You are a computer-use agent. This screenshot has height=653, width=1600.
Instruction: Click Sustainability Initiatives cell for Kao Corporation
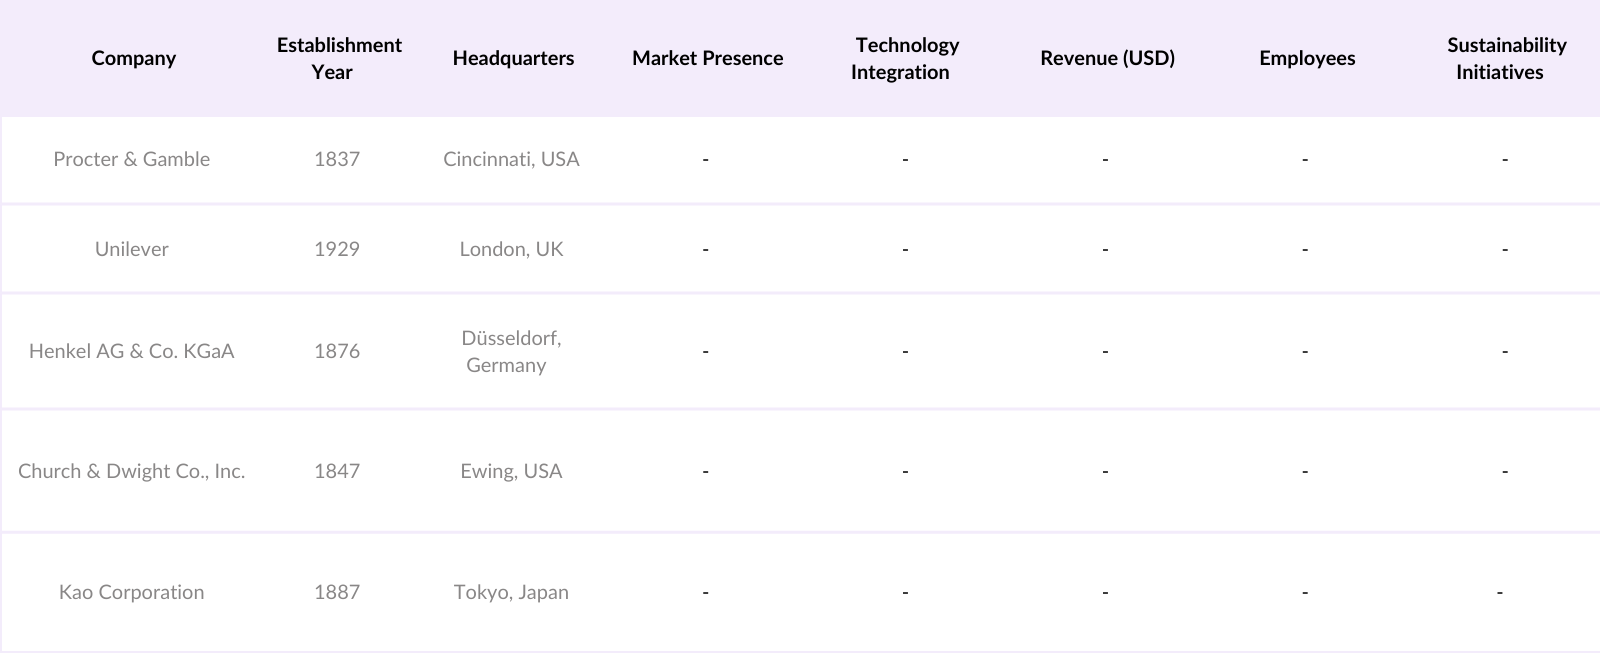[x=1500, y=592]
